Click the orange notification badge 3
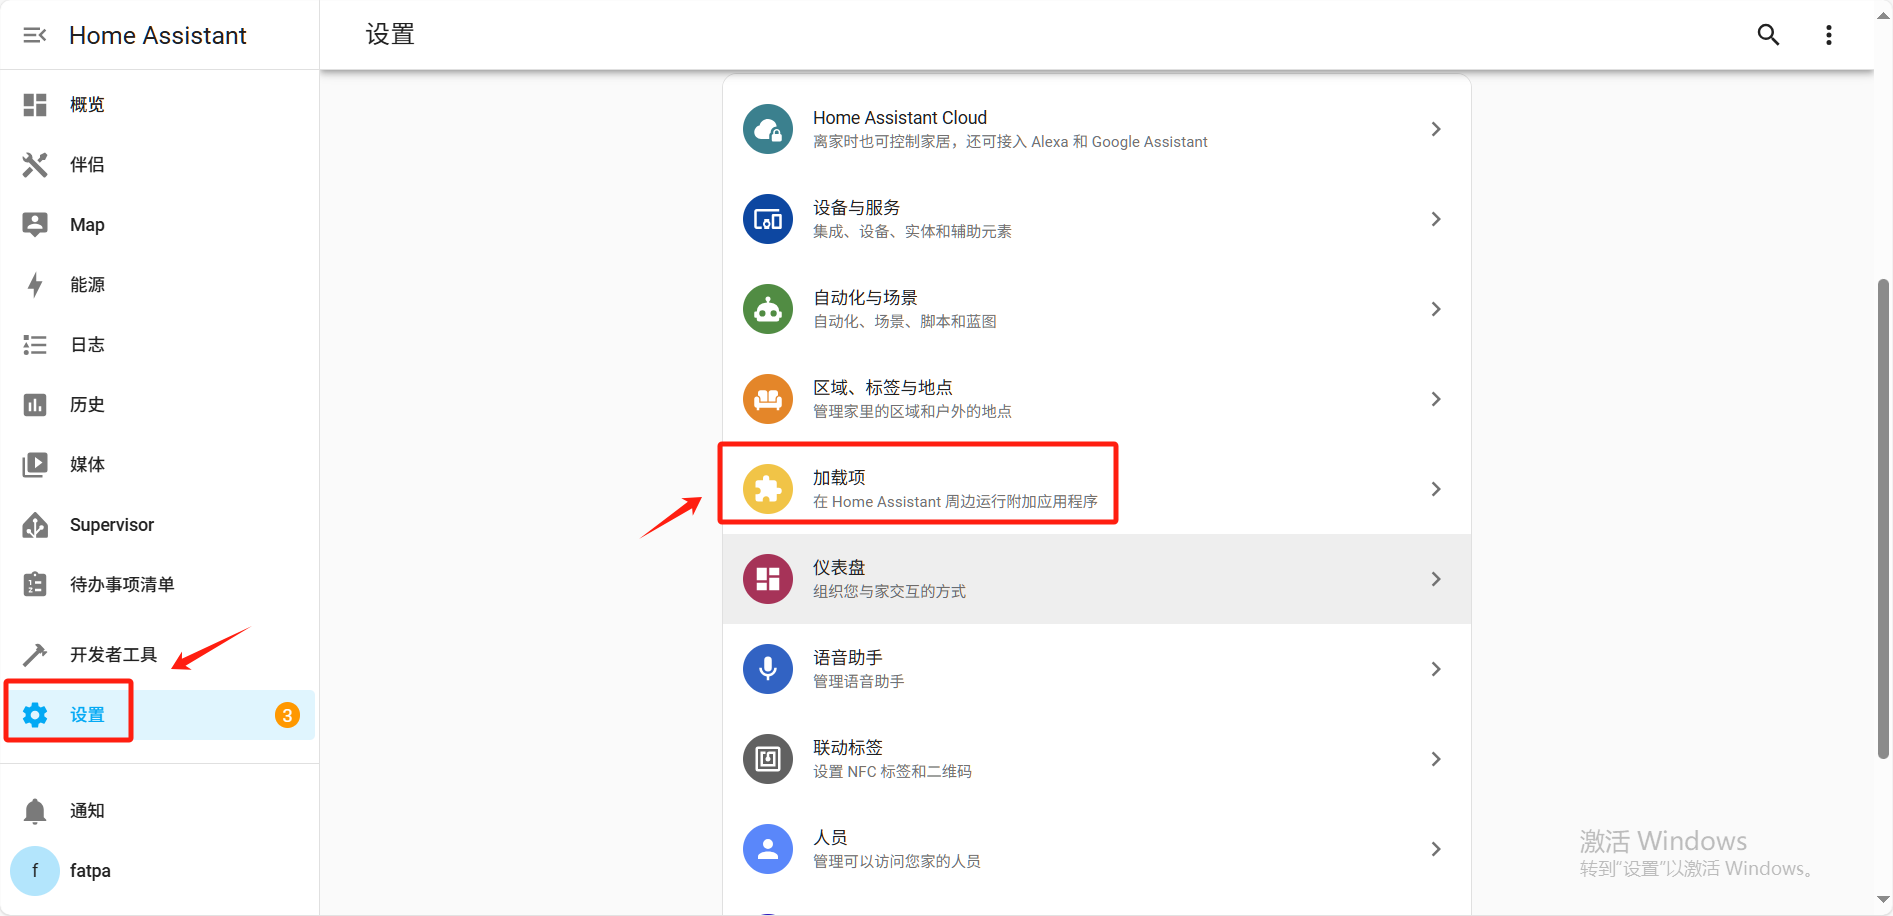 tap(287, 715)
